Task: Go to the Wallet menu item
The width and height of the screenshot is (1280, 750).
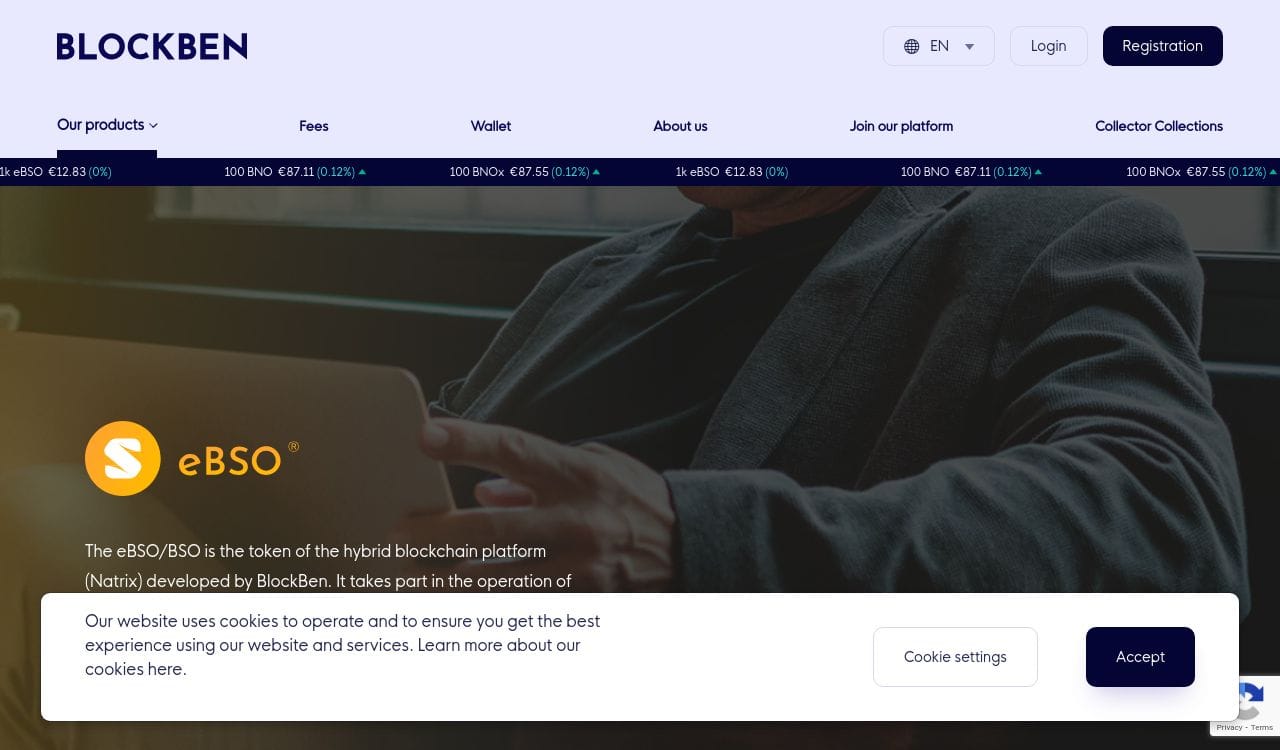Action: coord(491,126)
